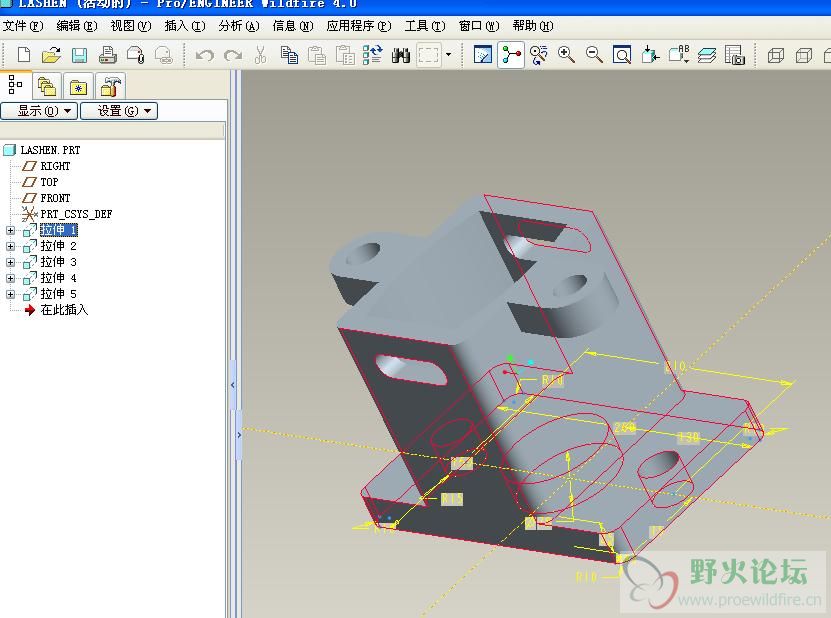Switch to hidden line display mode
Image resolution: width=831 pixels, height=618 pixels.
[x=804, y=55]
